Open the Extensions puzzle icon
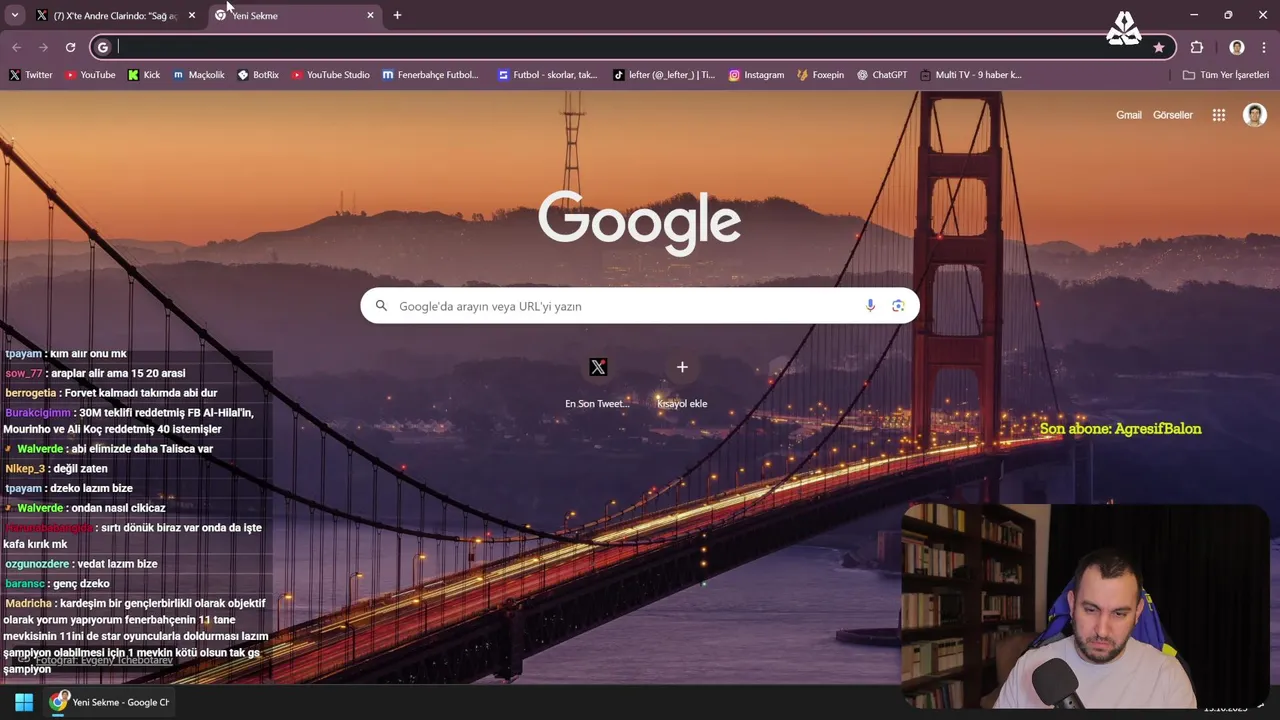This screenshot has height=720, width=1280. coord(1197,47)
